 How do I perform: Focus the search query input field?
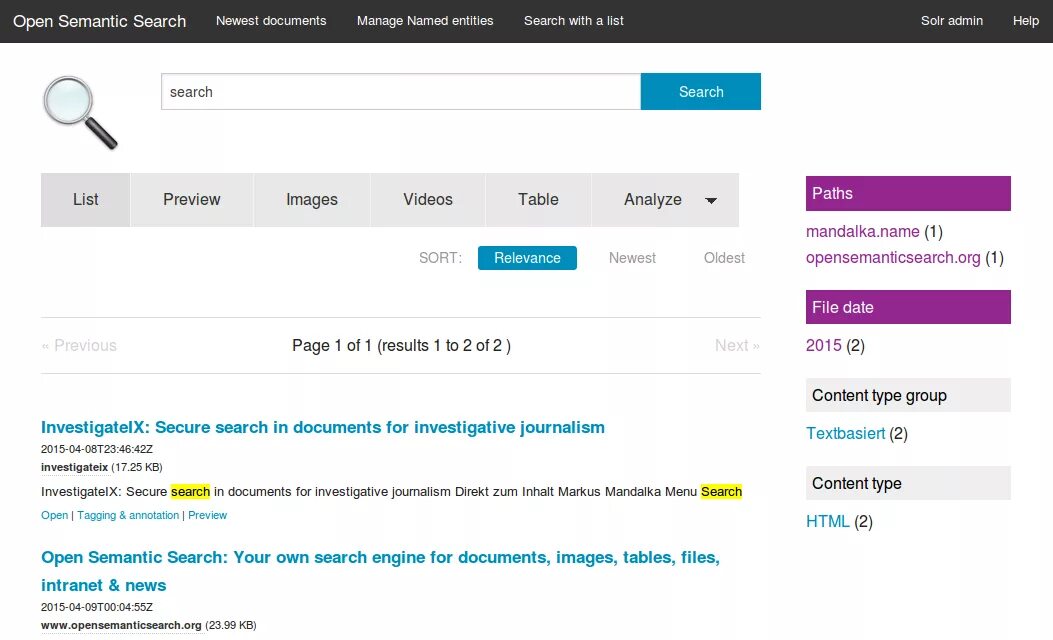tap(401, 91)
